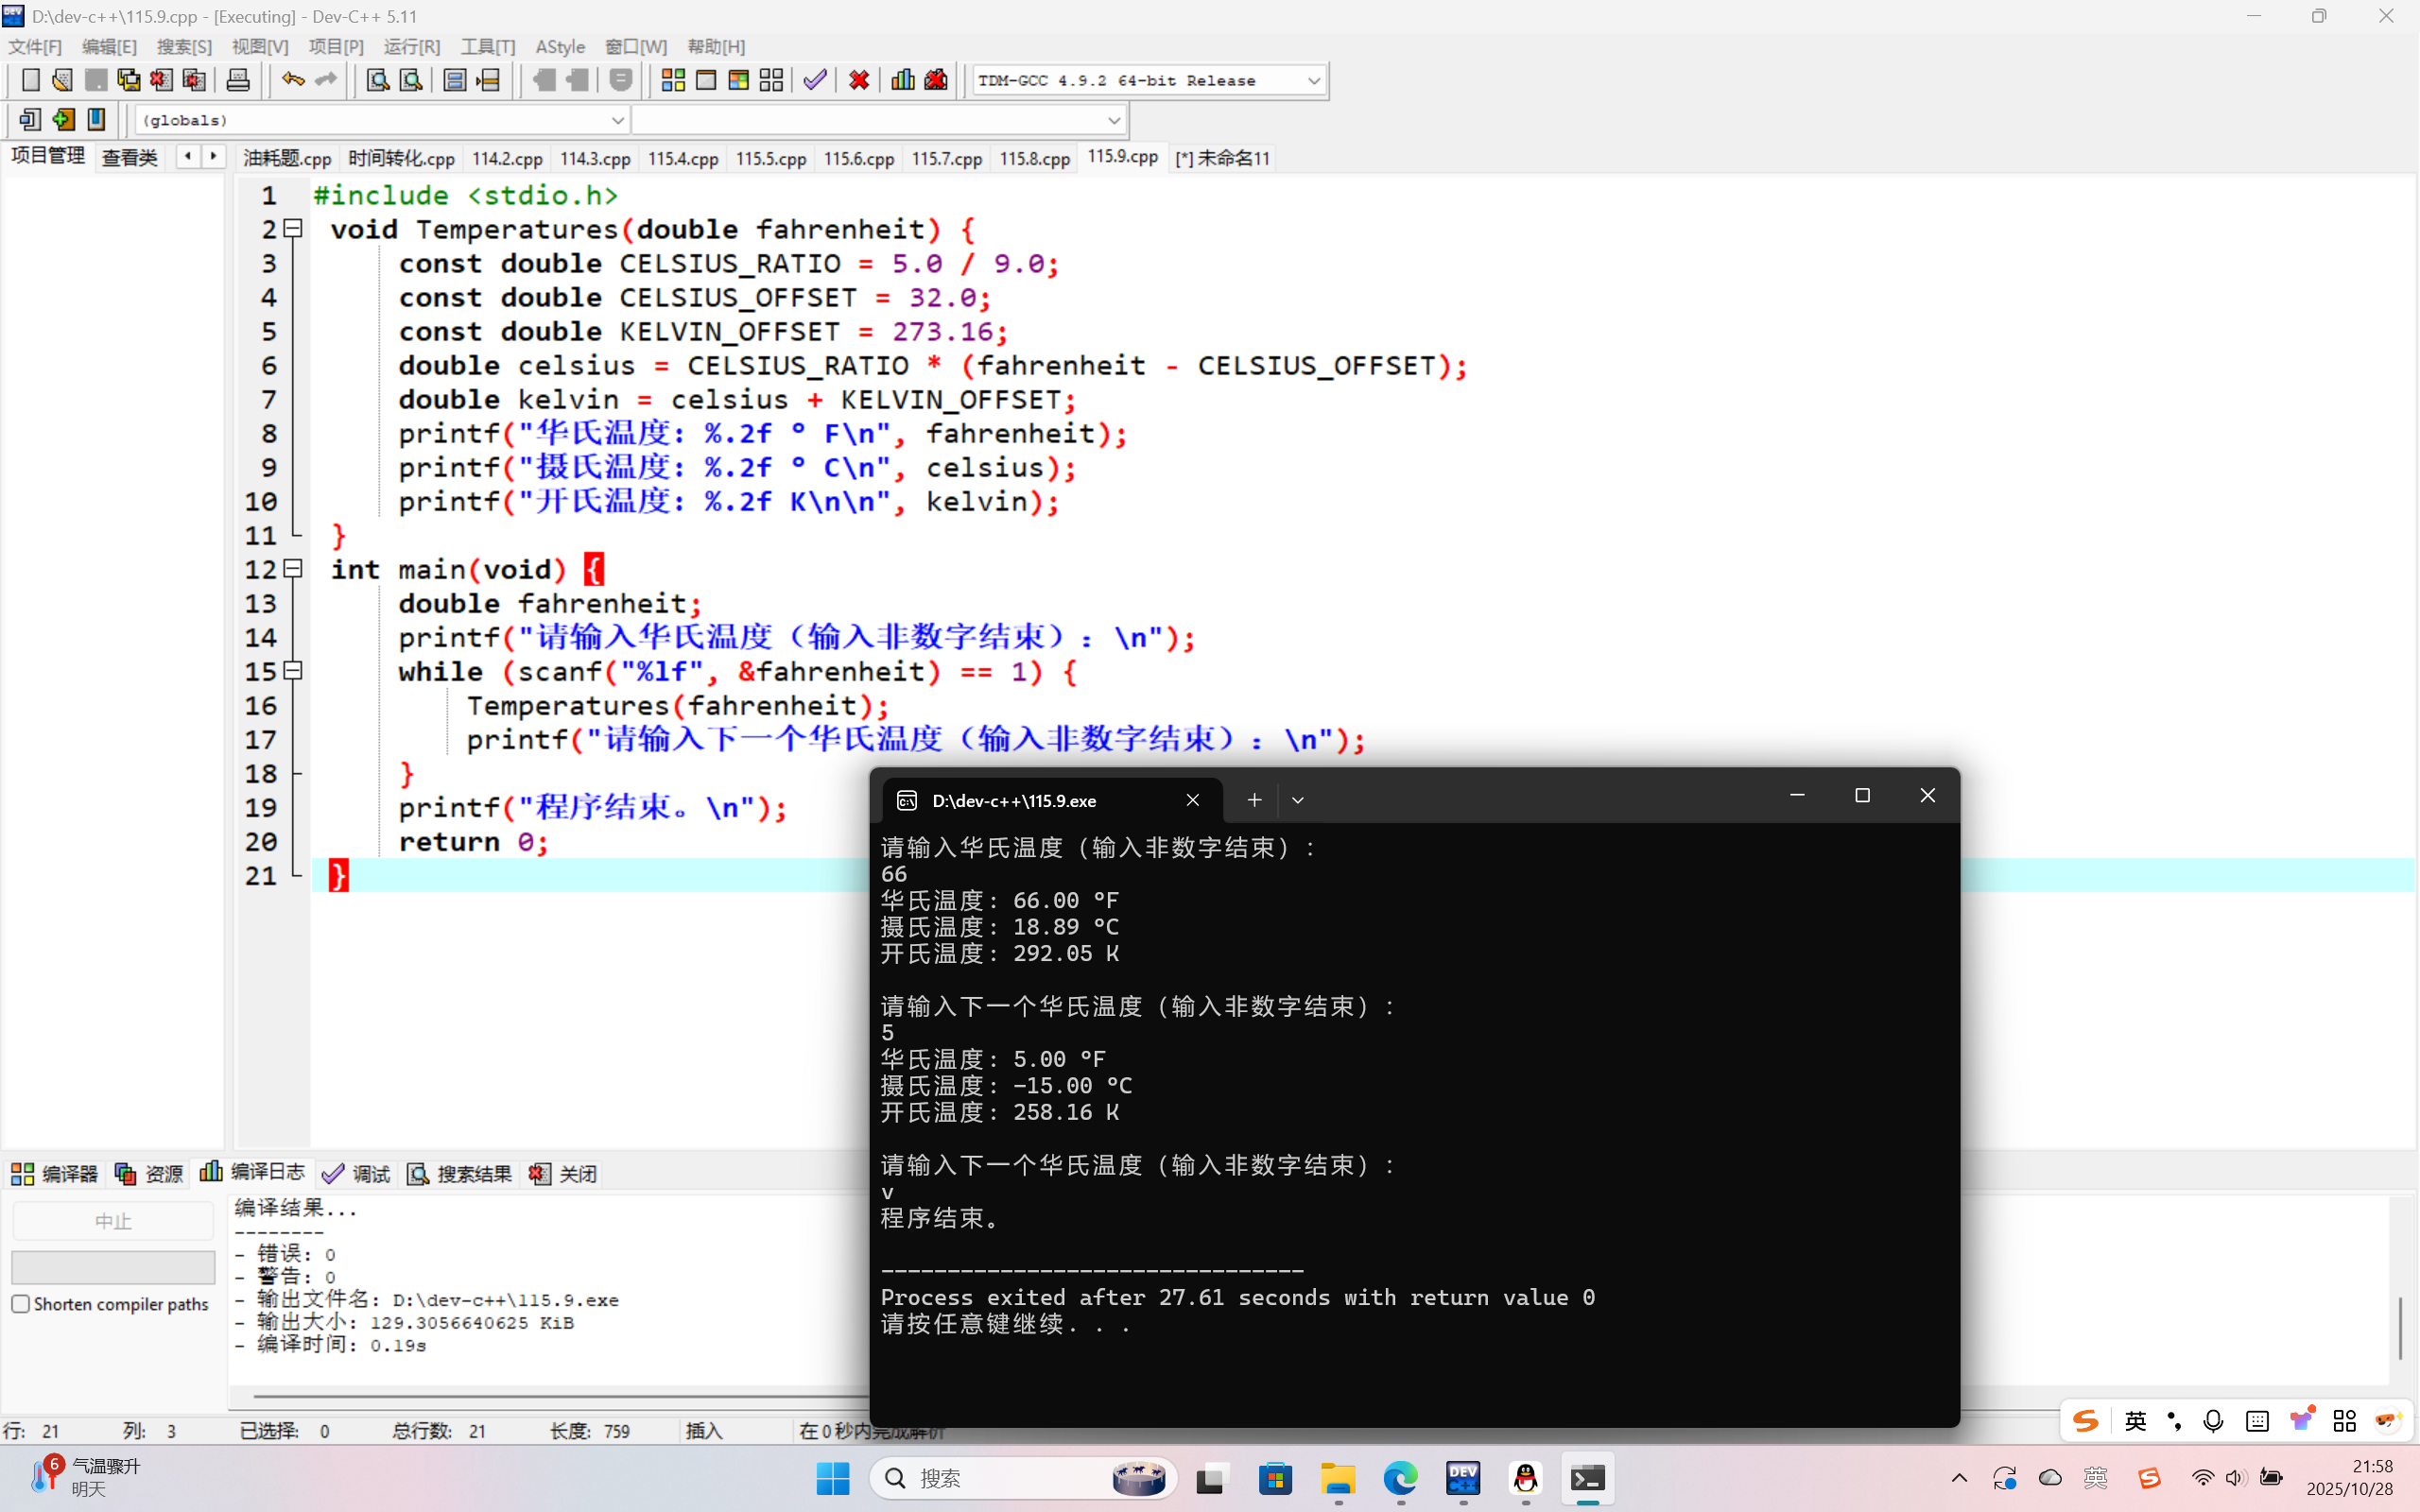This screenshot has height=1512, width=2420.
Task: Enable Shorten compiler paths checkbox
Action: [20, 1304]
